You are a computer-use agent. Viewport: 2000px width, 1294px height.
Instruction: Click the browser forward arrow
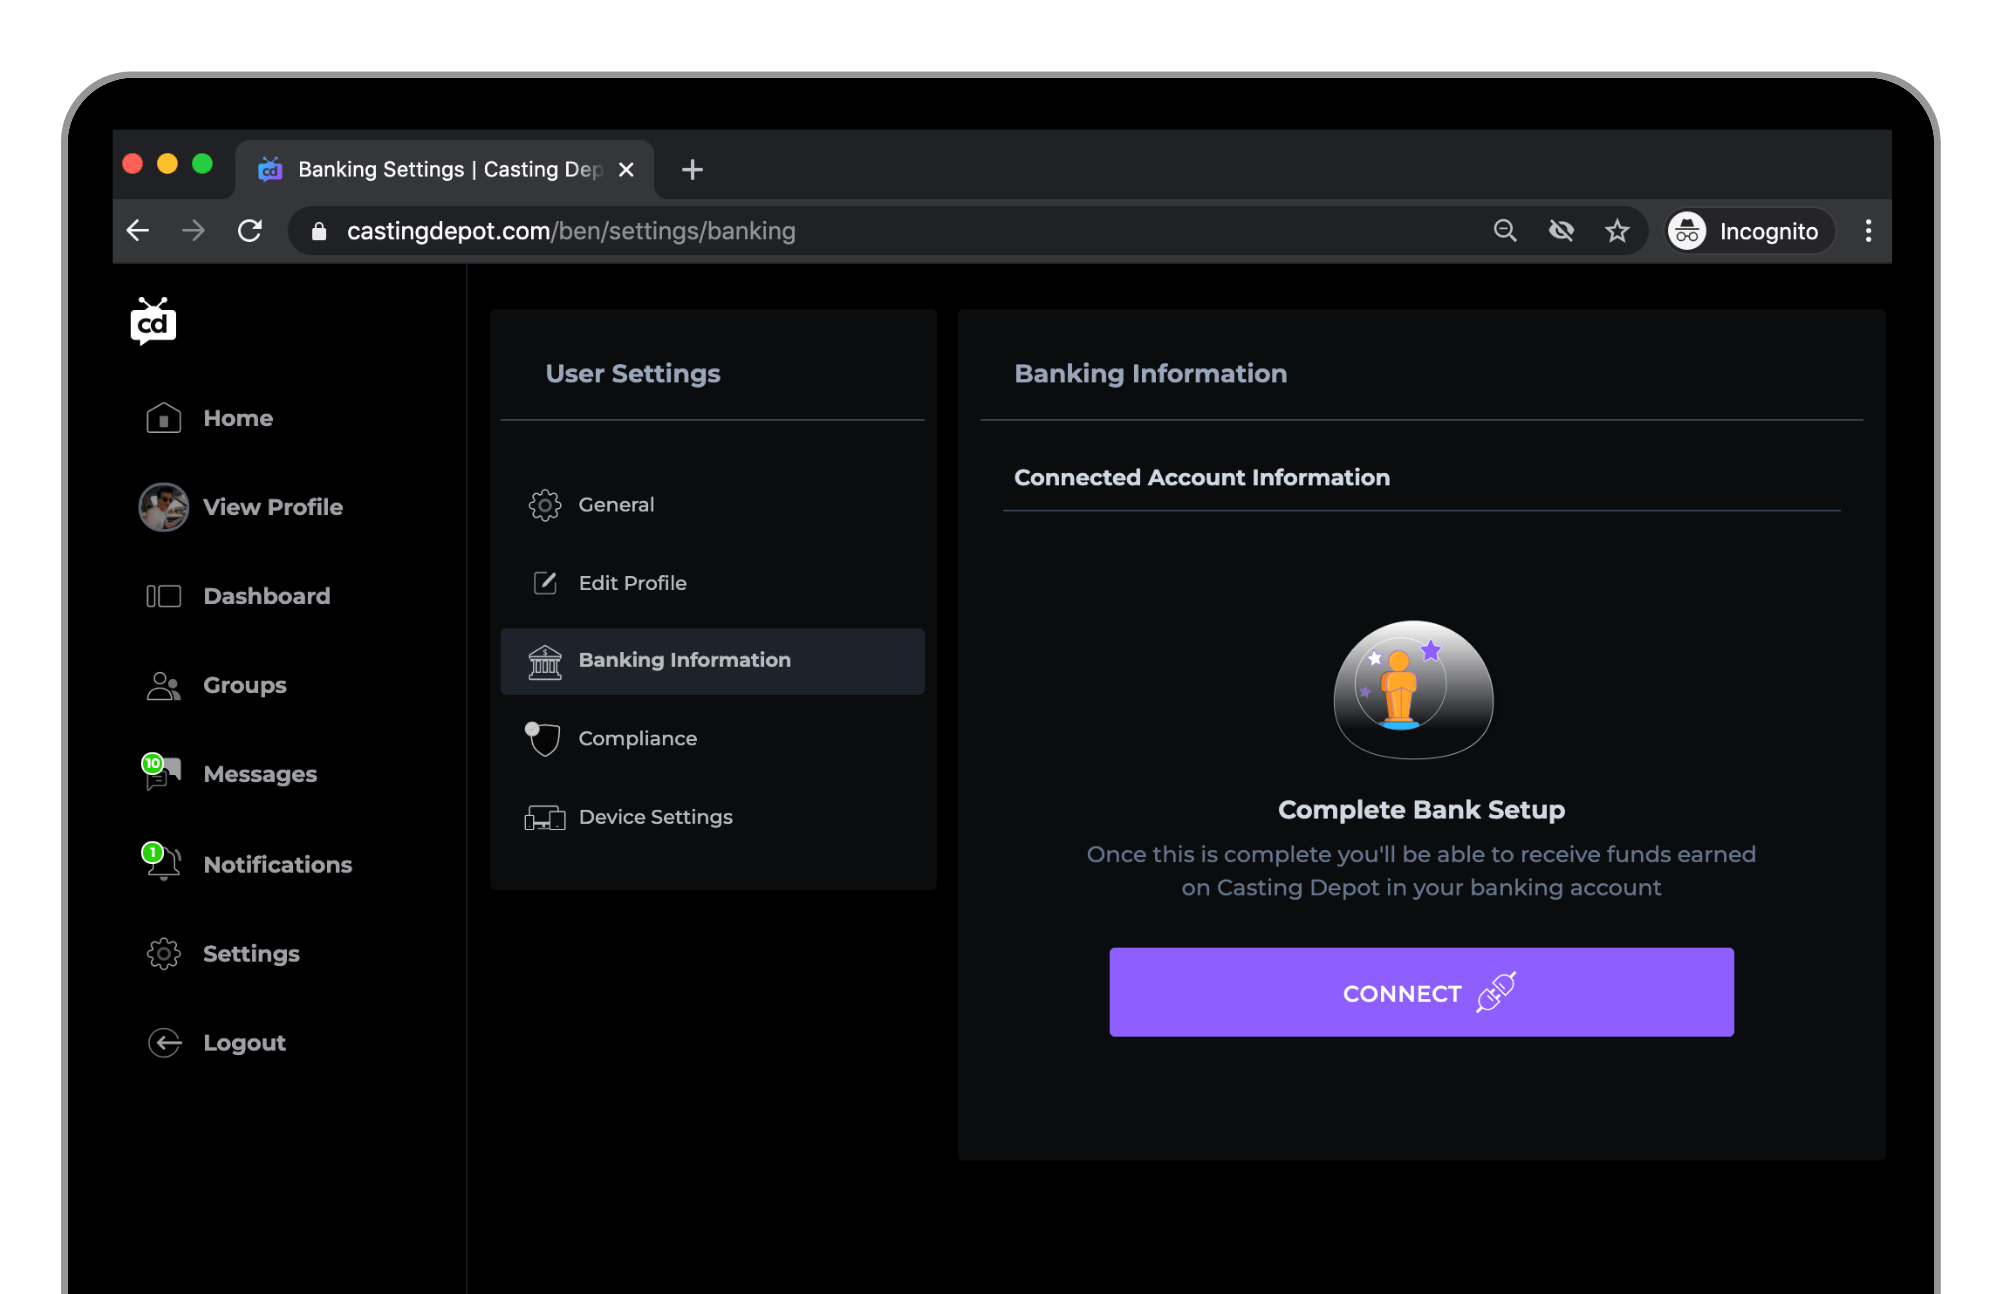[x=193, y=231]
